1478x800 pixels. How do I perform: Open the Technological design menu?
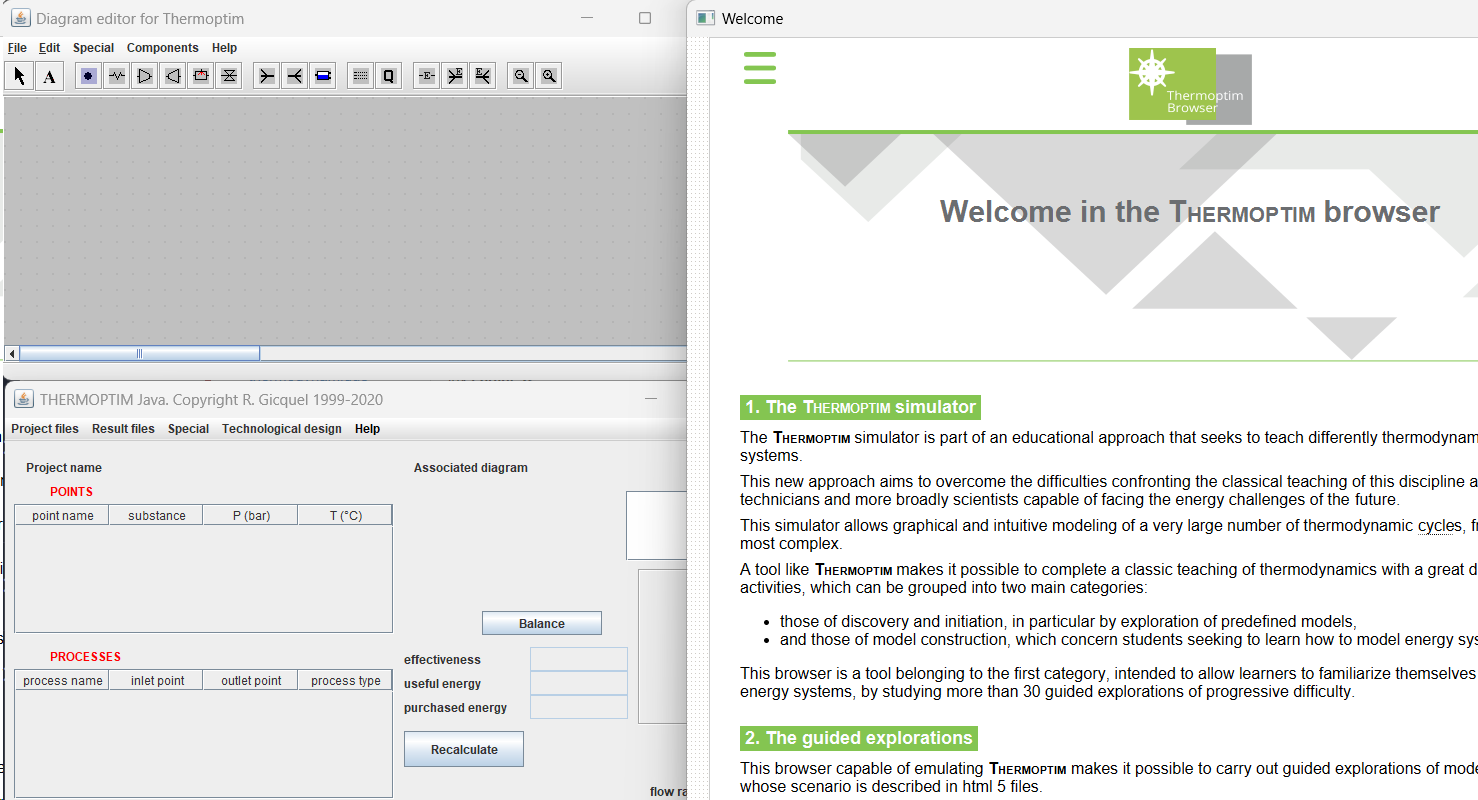click(x=282, y=429)
